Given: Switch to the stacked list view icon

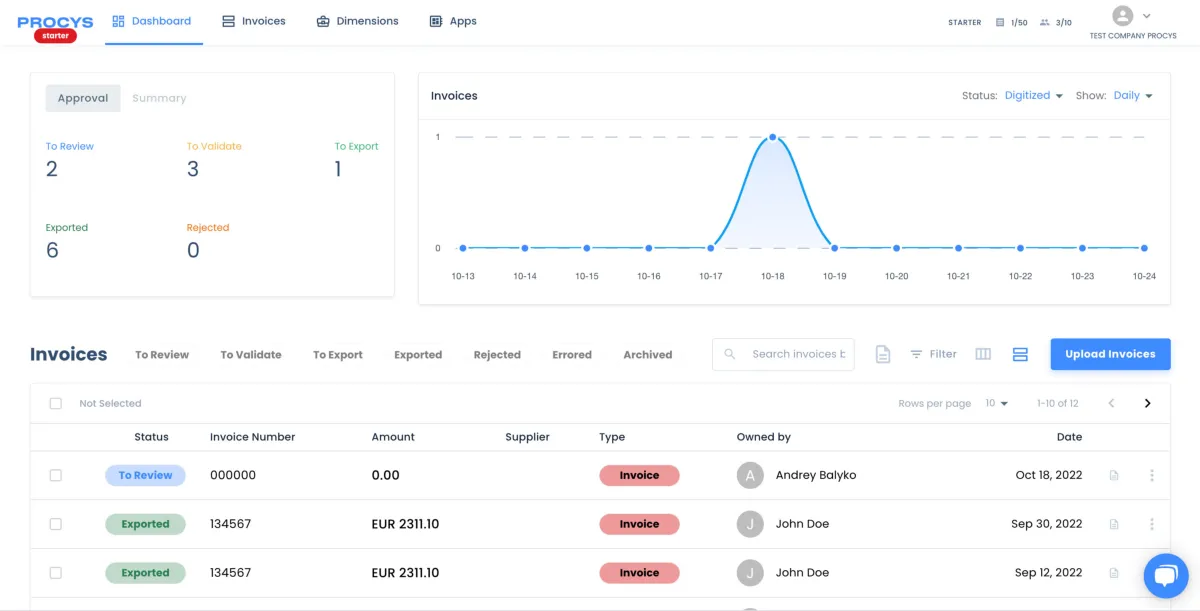Looking at the screenshot, I should (1020, 354).
